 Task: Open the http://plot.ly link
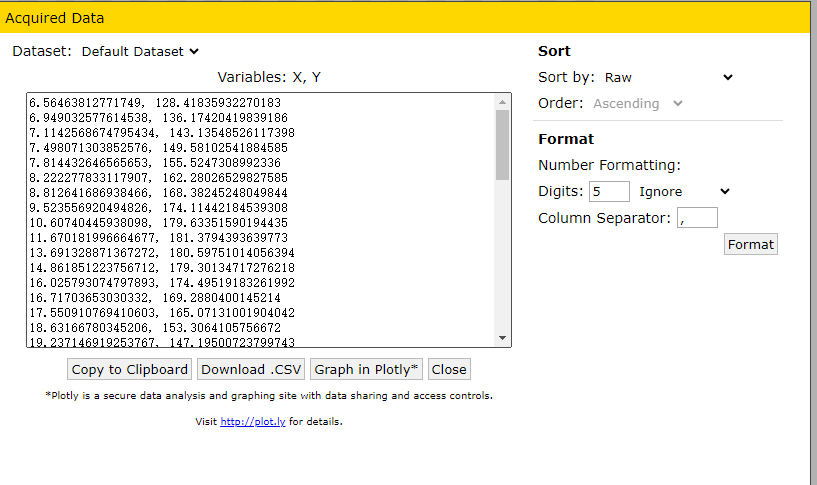click(253, 421)
